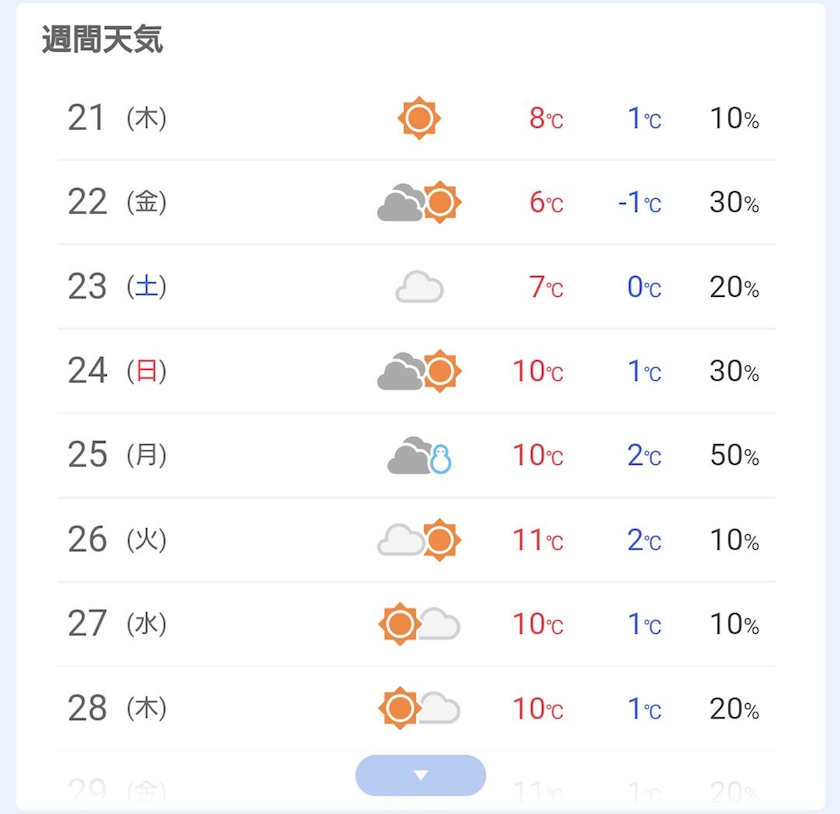
Task: Select the date 21 (木) row label
Action: (x=116, y=119)
